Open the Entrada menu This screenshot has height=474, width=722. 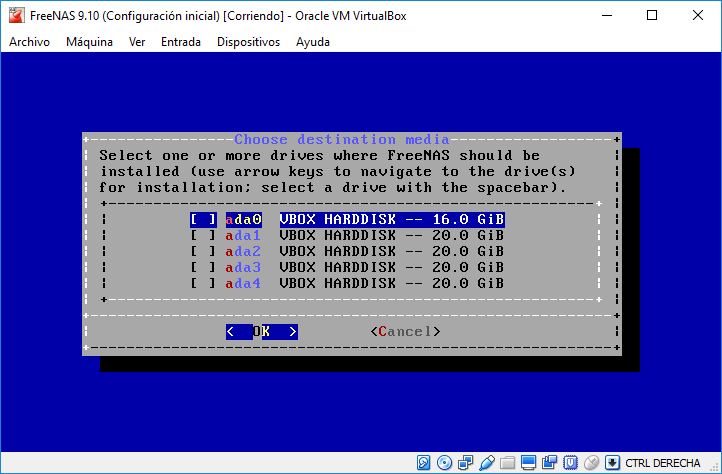[181, 42]
